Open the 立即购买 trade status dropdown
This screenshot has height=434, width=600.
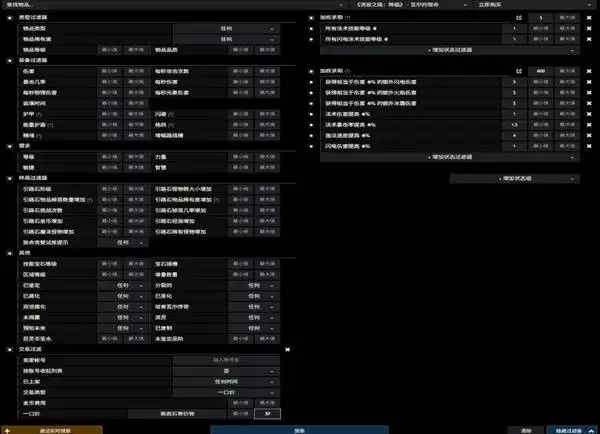click(x=533, y=5)
